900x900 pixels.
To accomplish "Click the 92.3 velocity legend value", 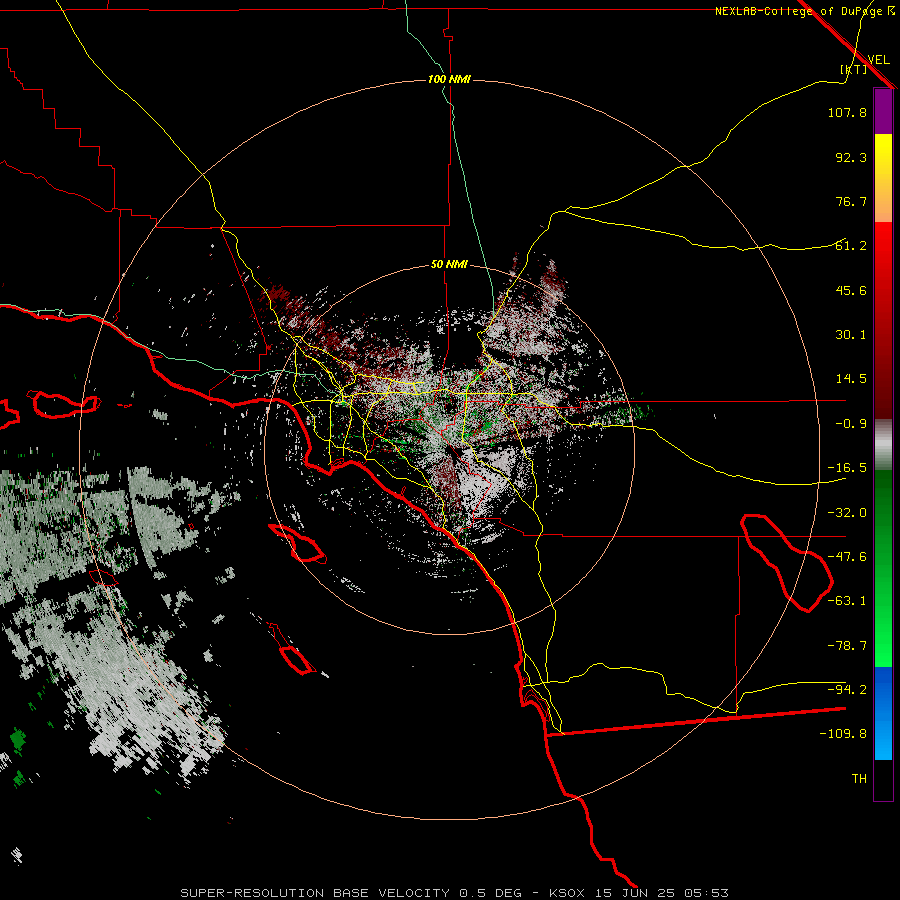I will click(851, 157).
